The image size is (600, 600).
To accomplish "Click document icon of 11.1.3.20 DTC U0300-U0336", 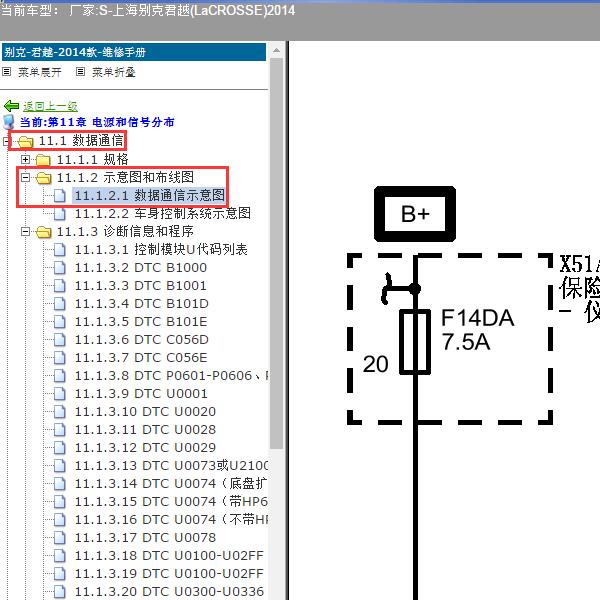I will (59, 592).
